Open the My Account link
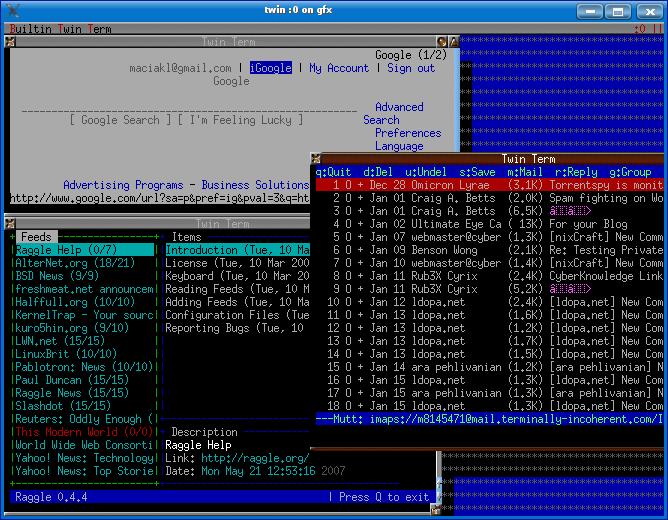Image resolution: width=668 pixels, height=520 pixels. click(338, 68)
